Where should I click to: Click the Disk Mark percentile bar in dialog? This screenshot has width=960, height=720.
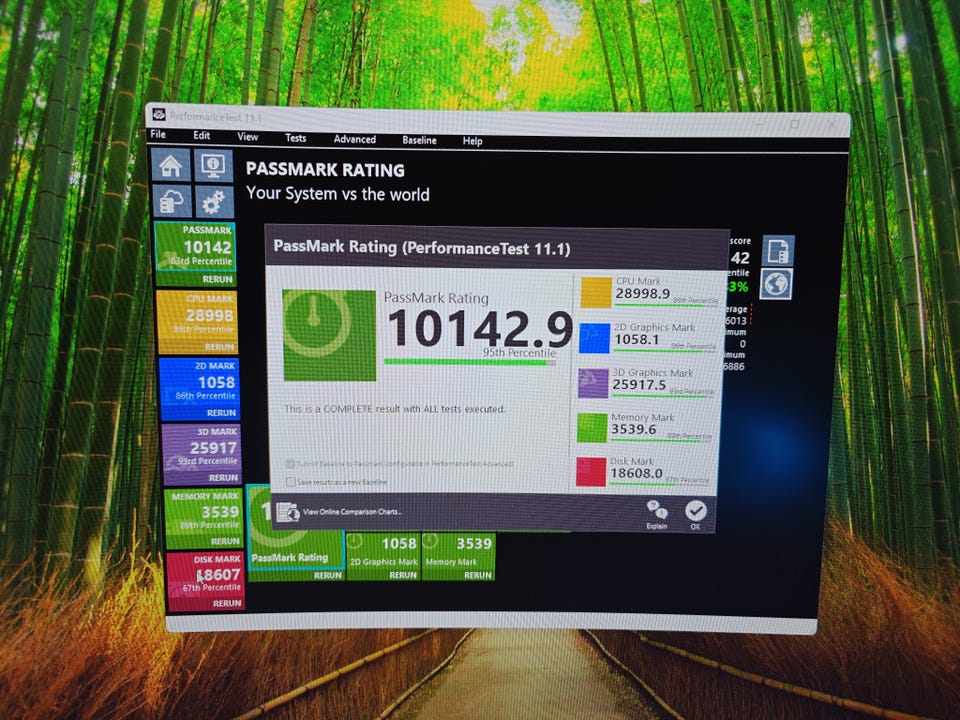click(x=659, y=484)
